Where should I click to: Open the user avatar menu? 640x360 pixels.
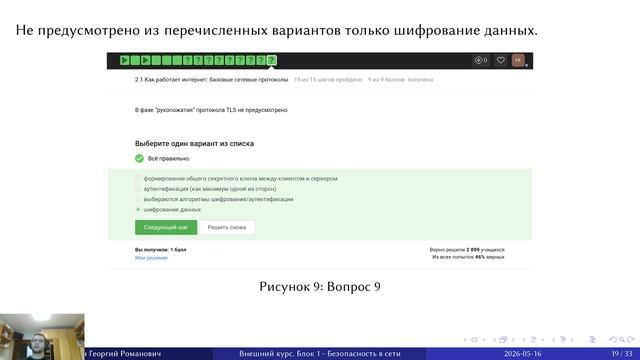(518, 60)
